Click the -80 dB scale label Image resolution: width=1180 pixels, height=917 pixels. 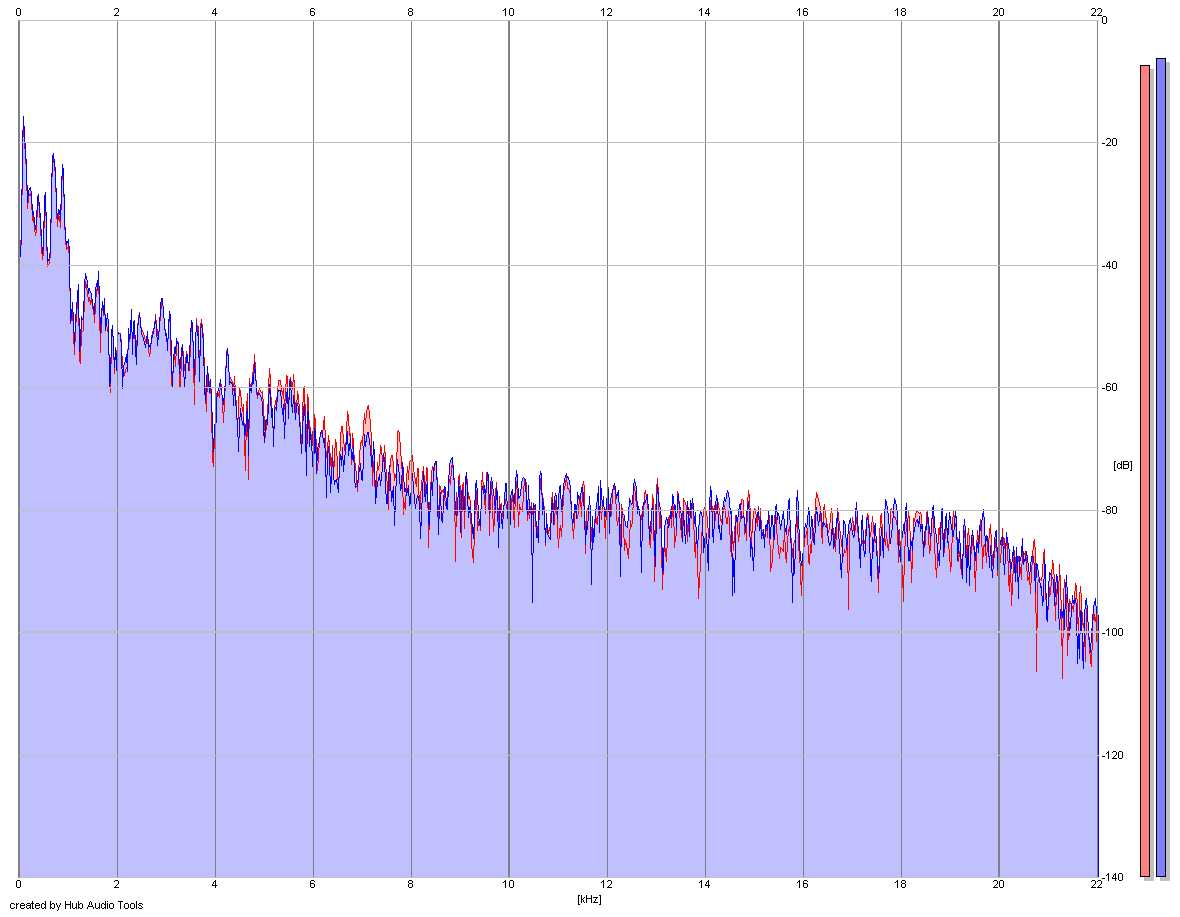(x=1109, y=510)
